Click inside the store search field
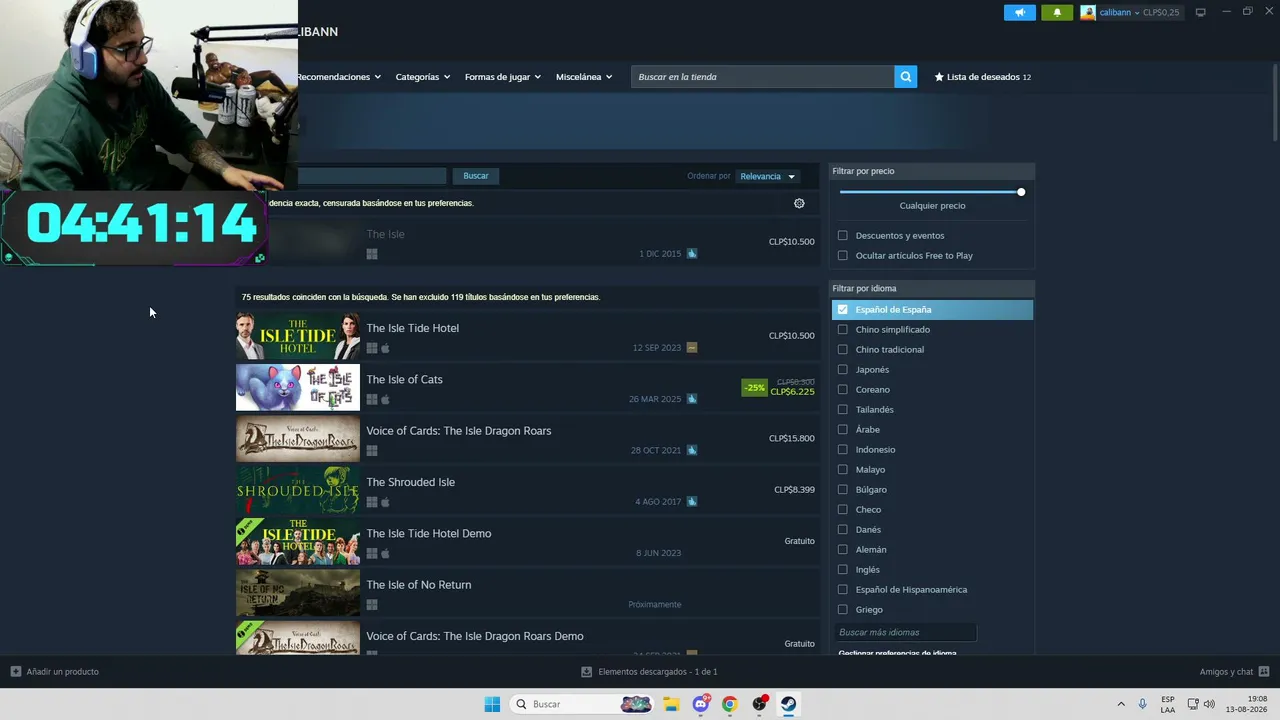This screenshot has width=1280, height=720. click(x=763, y=77)
